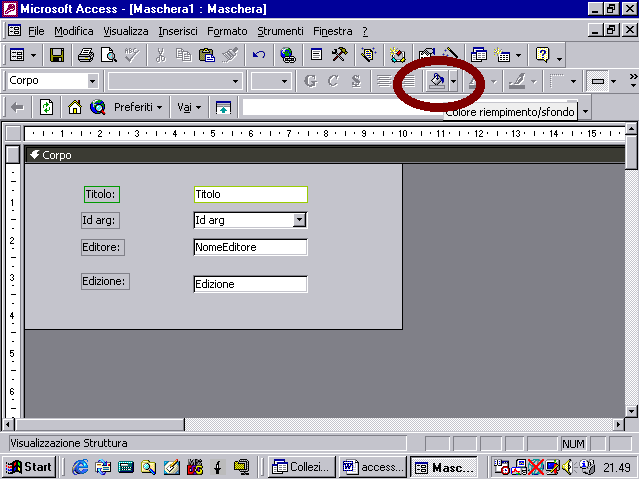Image resolution: width=639 pixels, height=479 pixels.
Task: Open the Corpo object dropdown
Action: [x=93, y=81]
